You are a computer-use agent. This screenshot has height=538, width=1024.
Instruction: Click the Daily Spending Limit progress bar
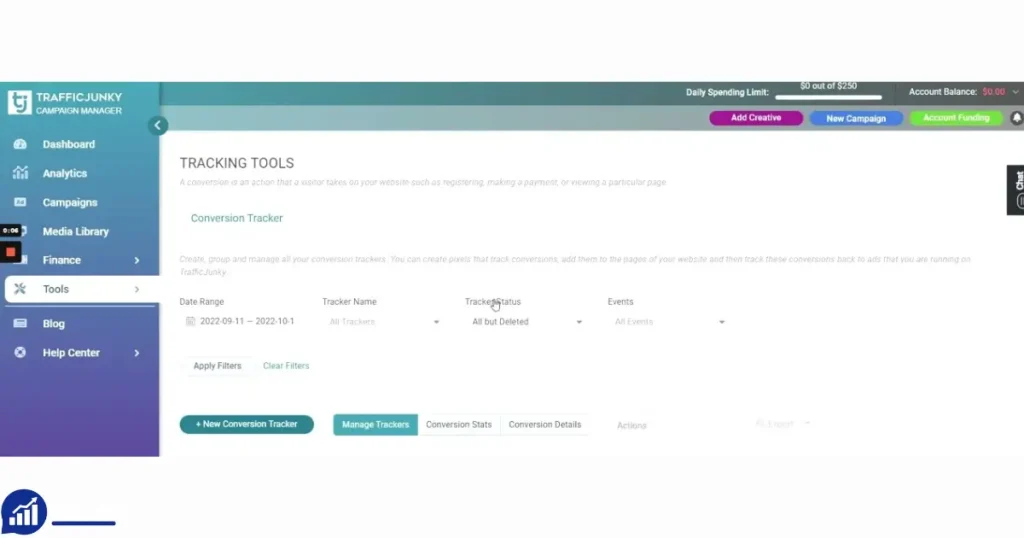[829, 97]
